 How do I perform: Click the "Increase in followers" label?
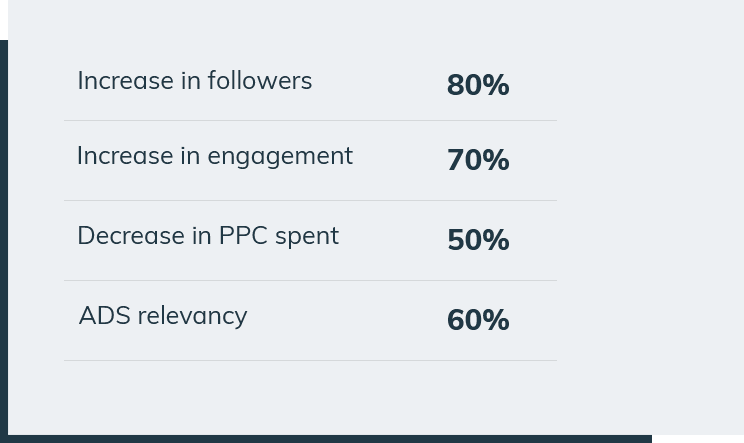195,81
